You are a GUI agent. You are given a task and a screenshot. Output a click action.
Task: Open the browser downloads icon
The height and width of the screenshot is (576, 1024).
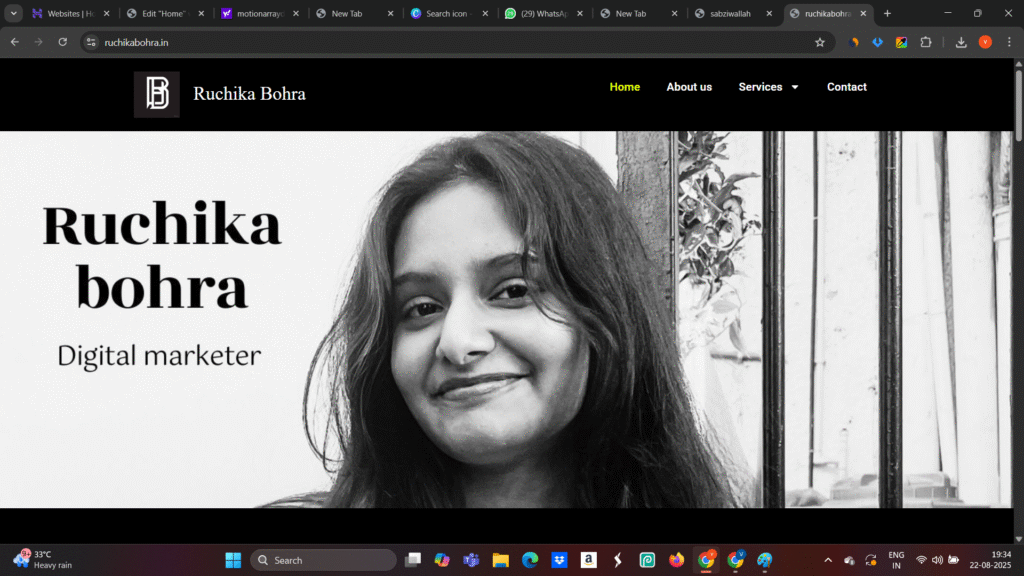[961, 42]
